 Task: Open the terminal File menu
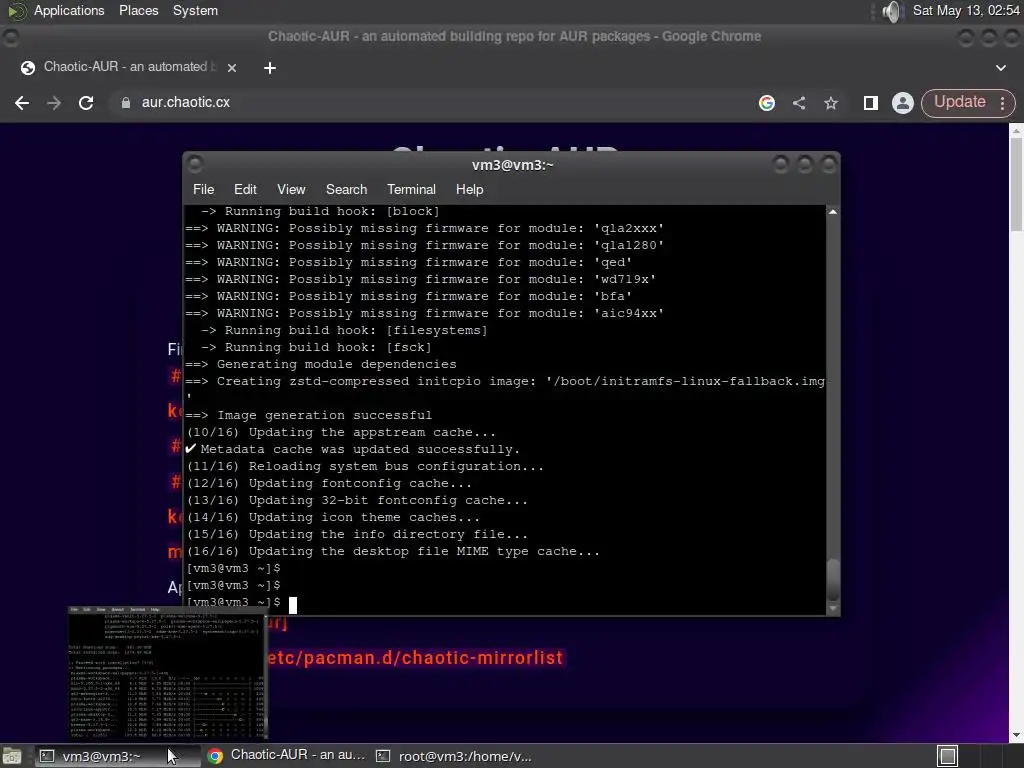(x=203, y=189)
